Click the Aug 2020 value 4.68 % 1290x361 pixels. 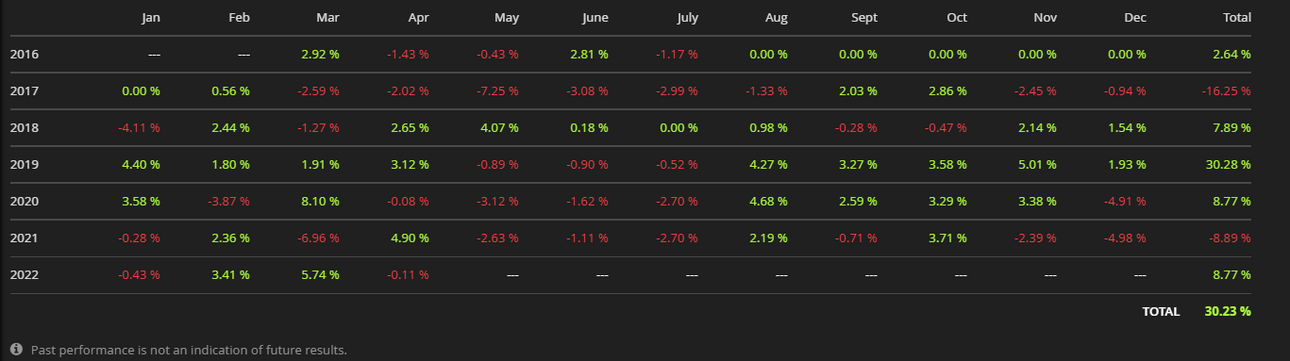point(767,201)
